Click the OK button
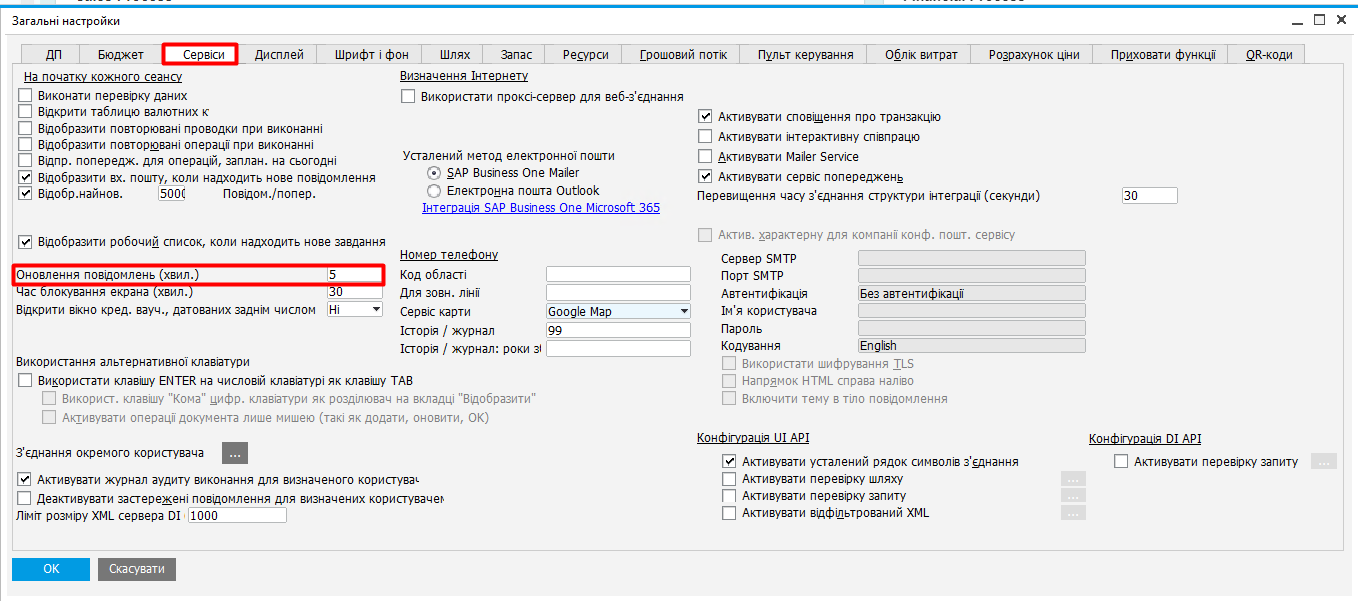Screen dimensions: 1358x601 [x=51, y=569]
